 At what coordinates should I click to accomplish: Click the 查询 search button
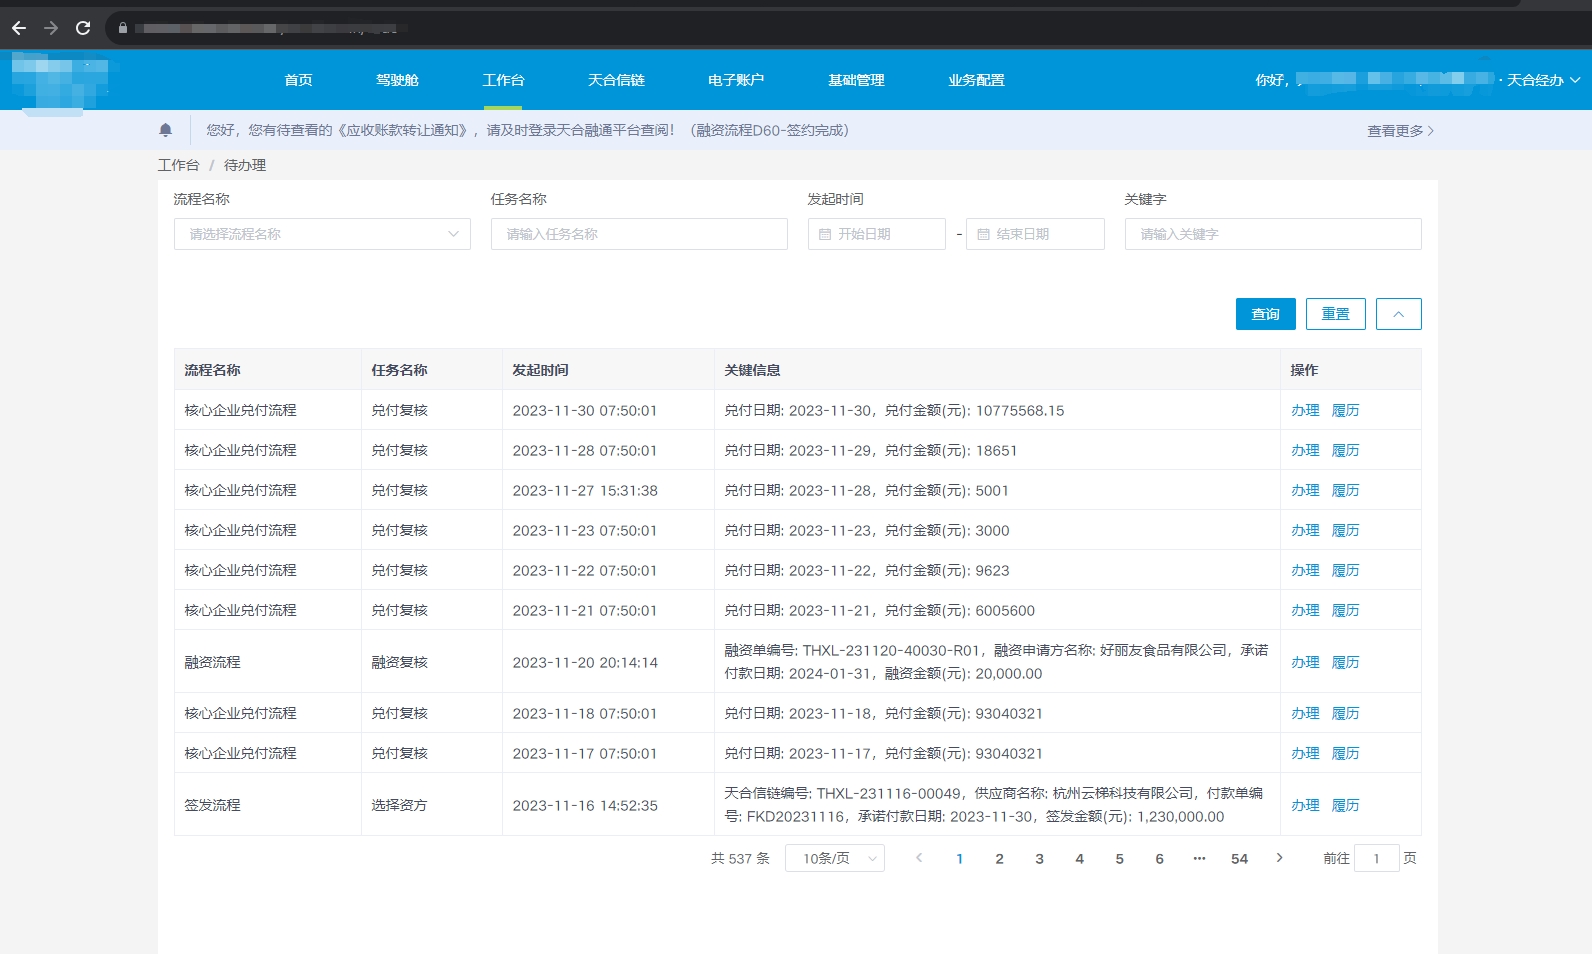pos(1266,314)
